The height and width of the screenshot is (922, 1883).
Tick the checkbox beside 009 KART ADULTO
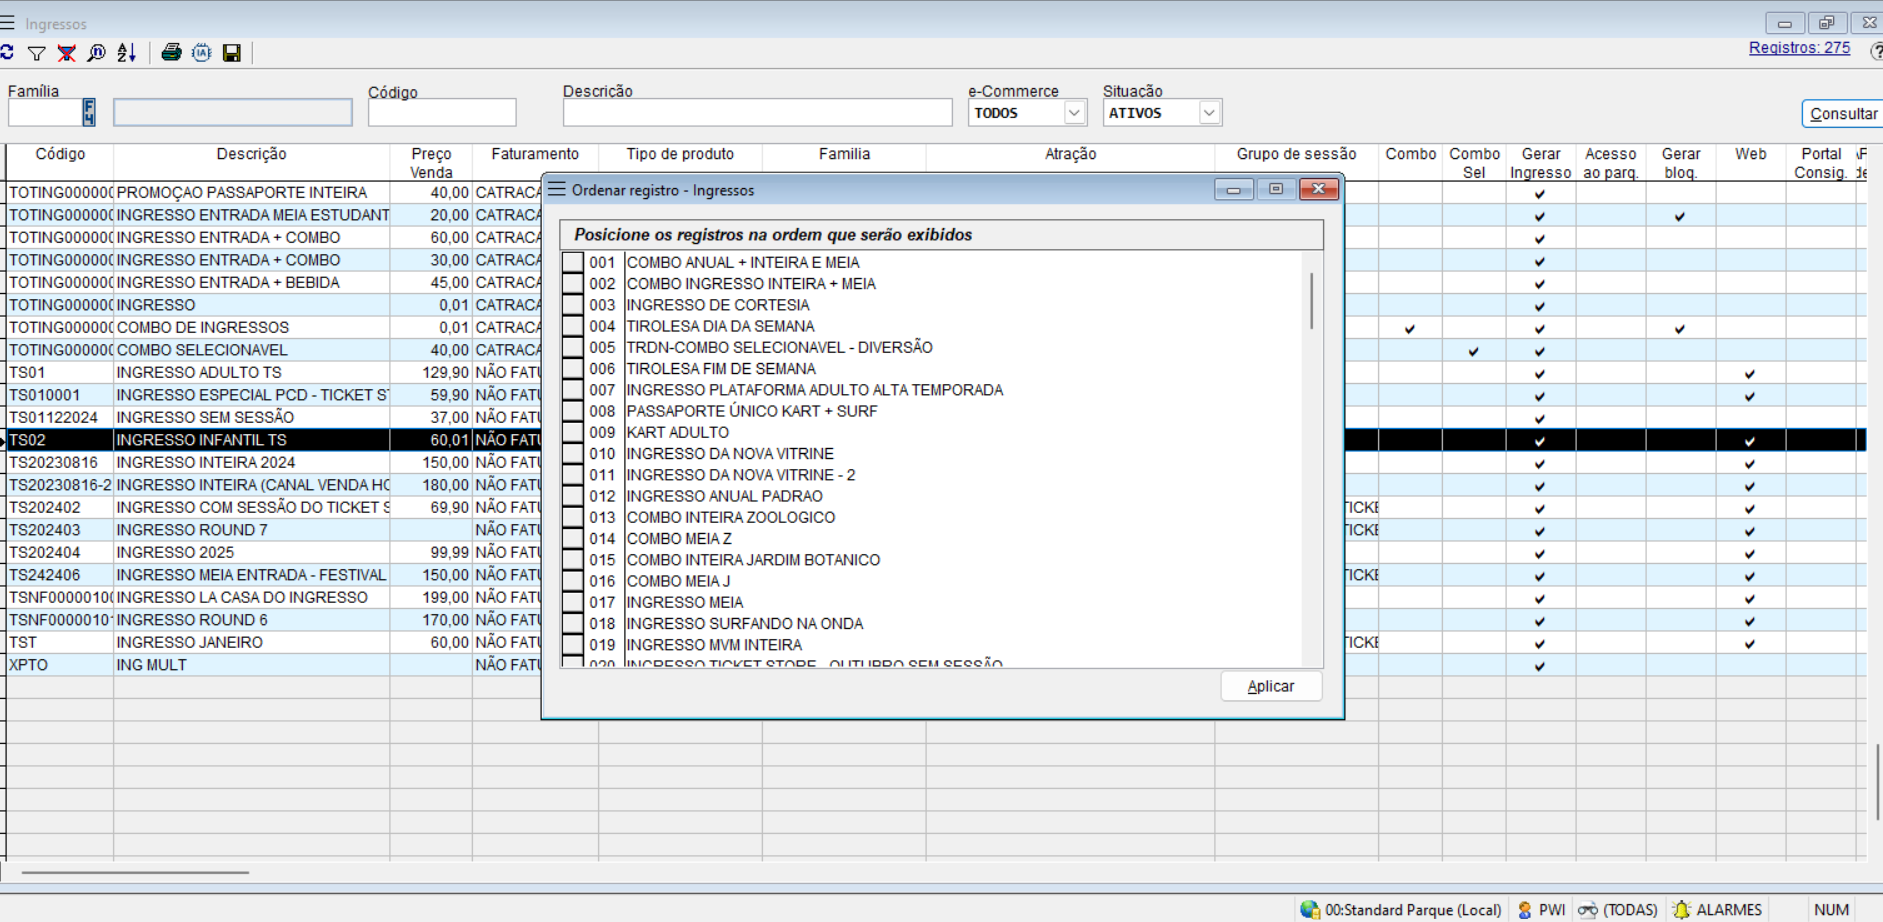[x=573, y=433]
